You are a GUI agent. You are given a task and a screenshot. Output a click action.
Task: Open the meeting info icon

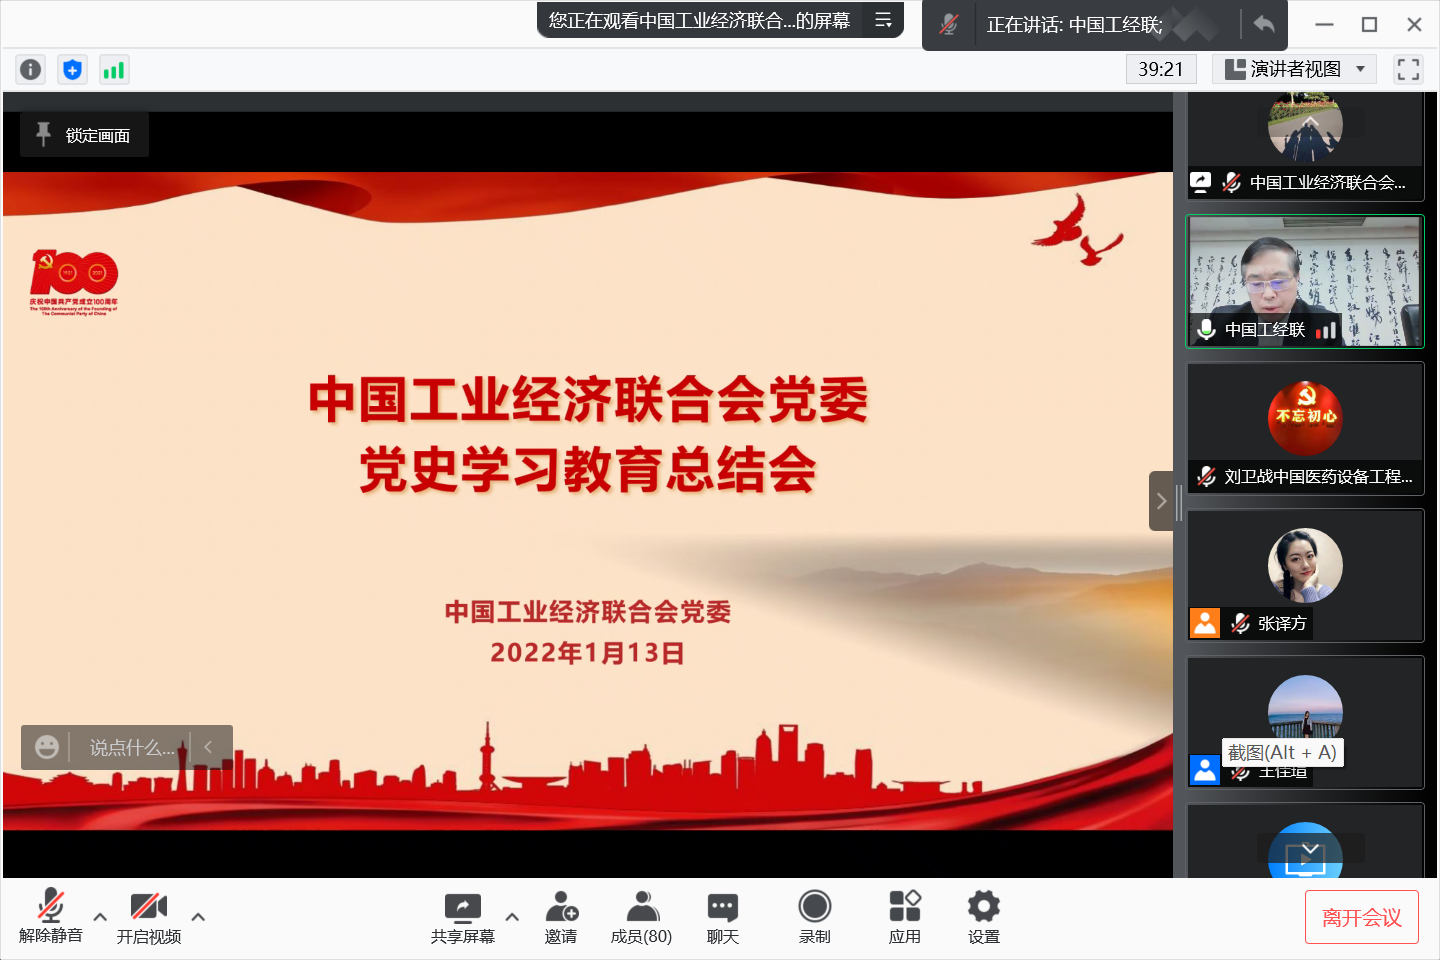31,69
